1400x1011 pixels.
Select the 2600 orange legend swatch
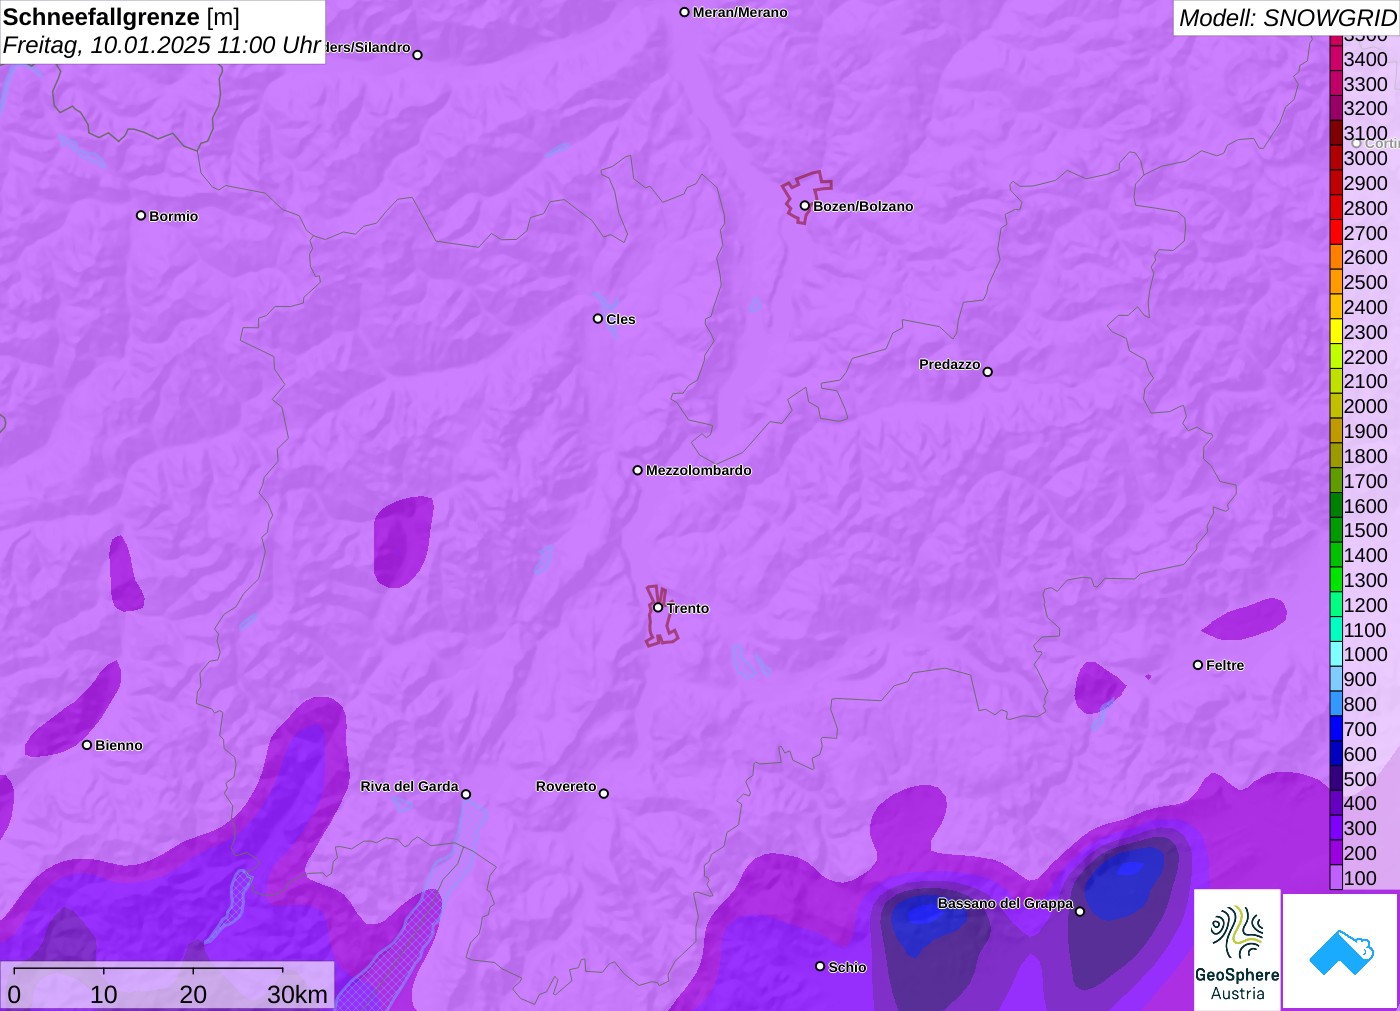pos(1336,257)
